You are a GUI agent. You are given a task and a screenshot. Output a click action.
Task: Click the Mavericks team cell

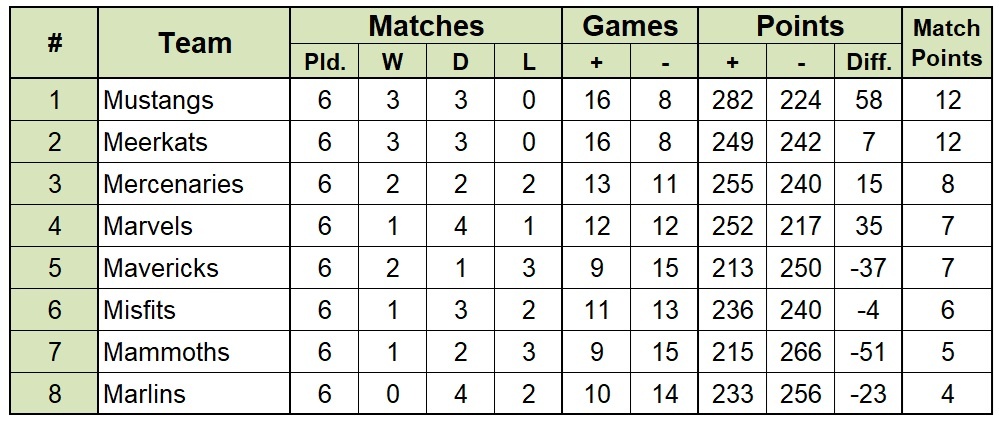(194, 268)
